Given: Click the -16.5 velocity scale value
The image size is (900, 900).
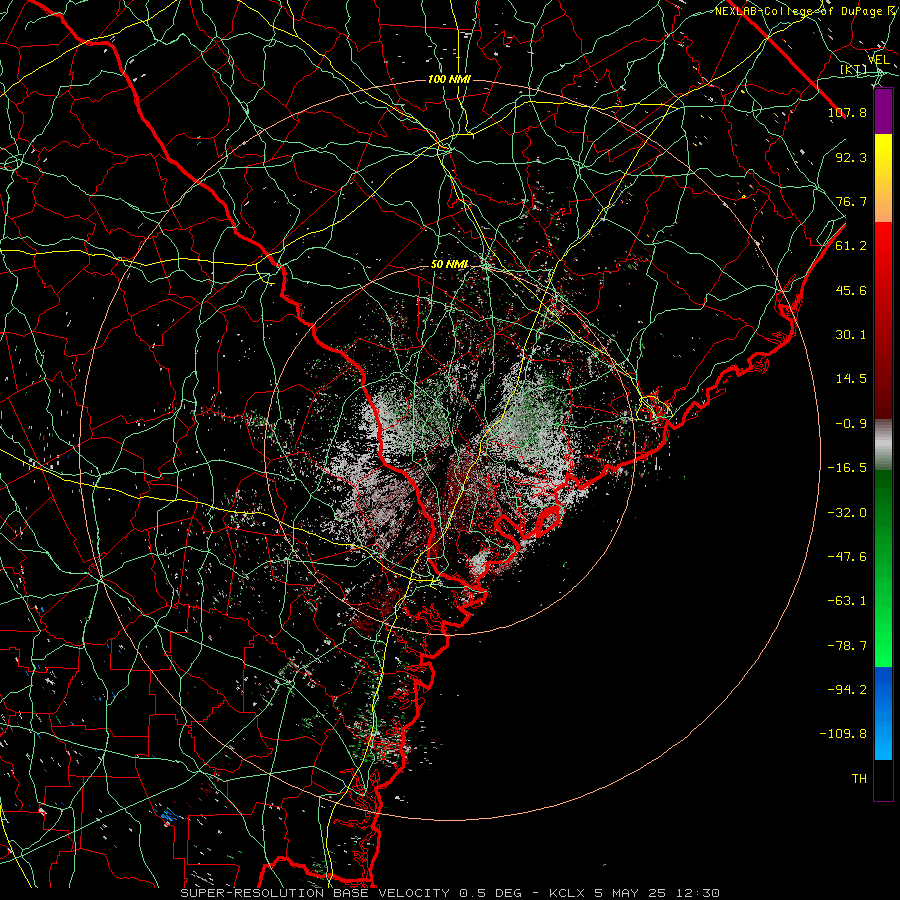Looking at the screenshot, I should tap(847, 468).
